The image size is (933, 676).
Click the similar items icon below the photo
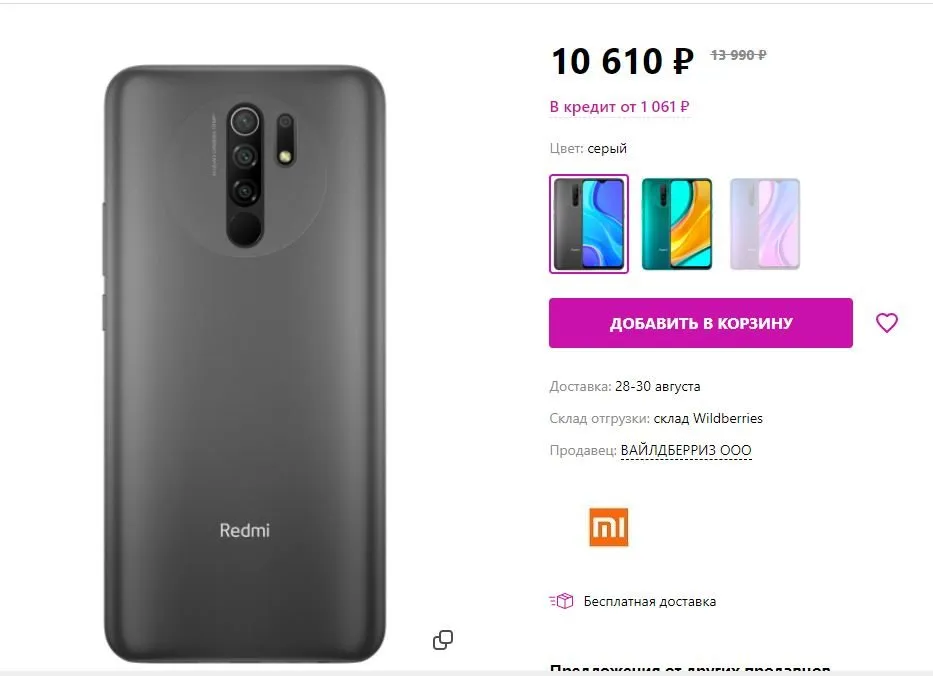click(443, 640)
